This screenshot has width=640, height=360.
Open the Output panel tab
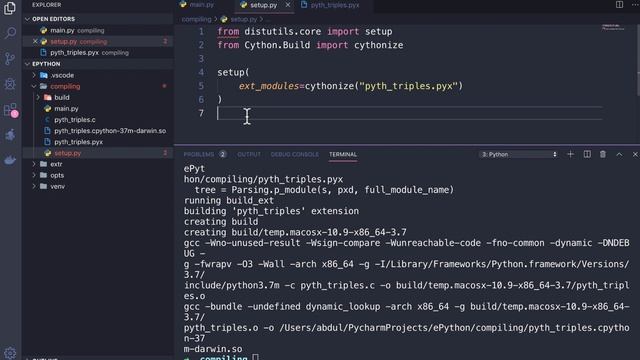coord(249,154)
